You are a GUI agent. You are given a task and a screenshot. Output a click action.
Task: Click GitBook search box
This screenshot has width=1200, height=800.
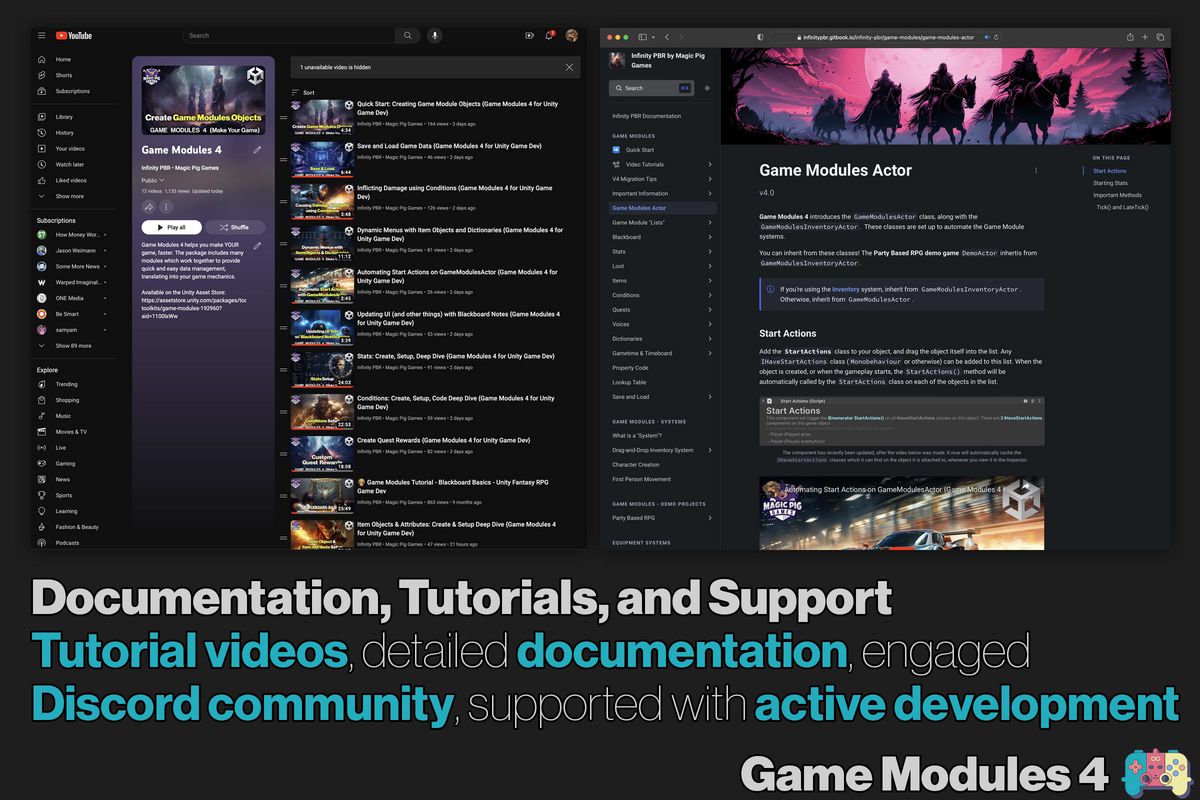[651, 88]
